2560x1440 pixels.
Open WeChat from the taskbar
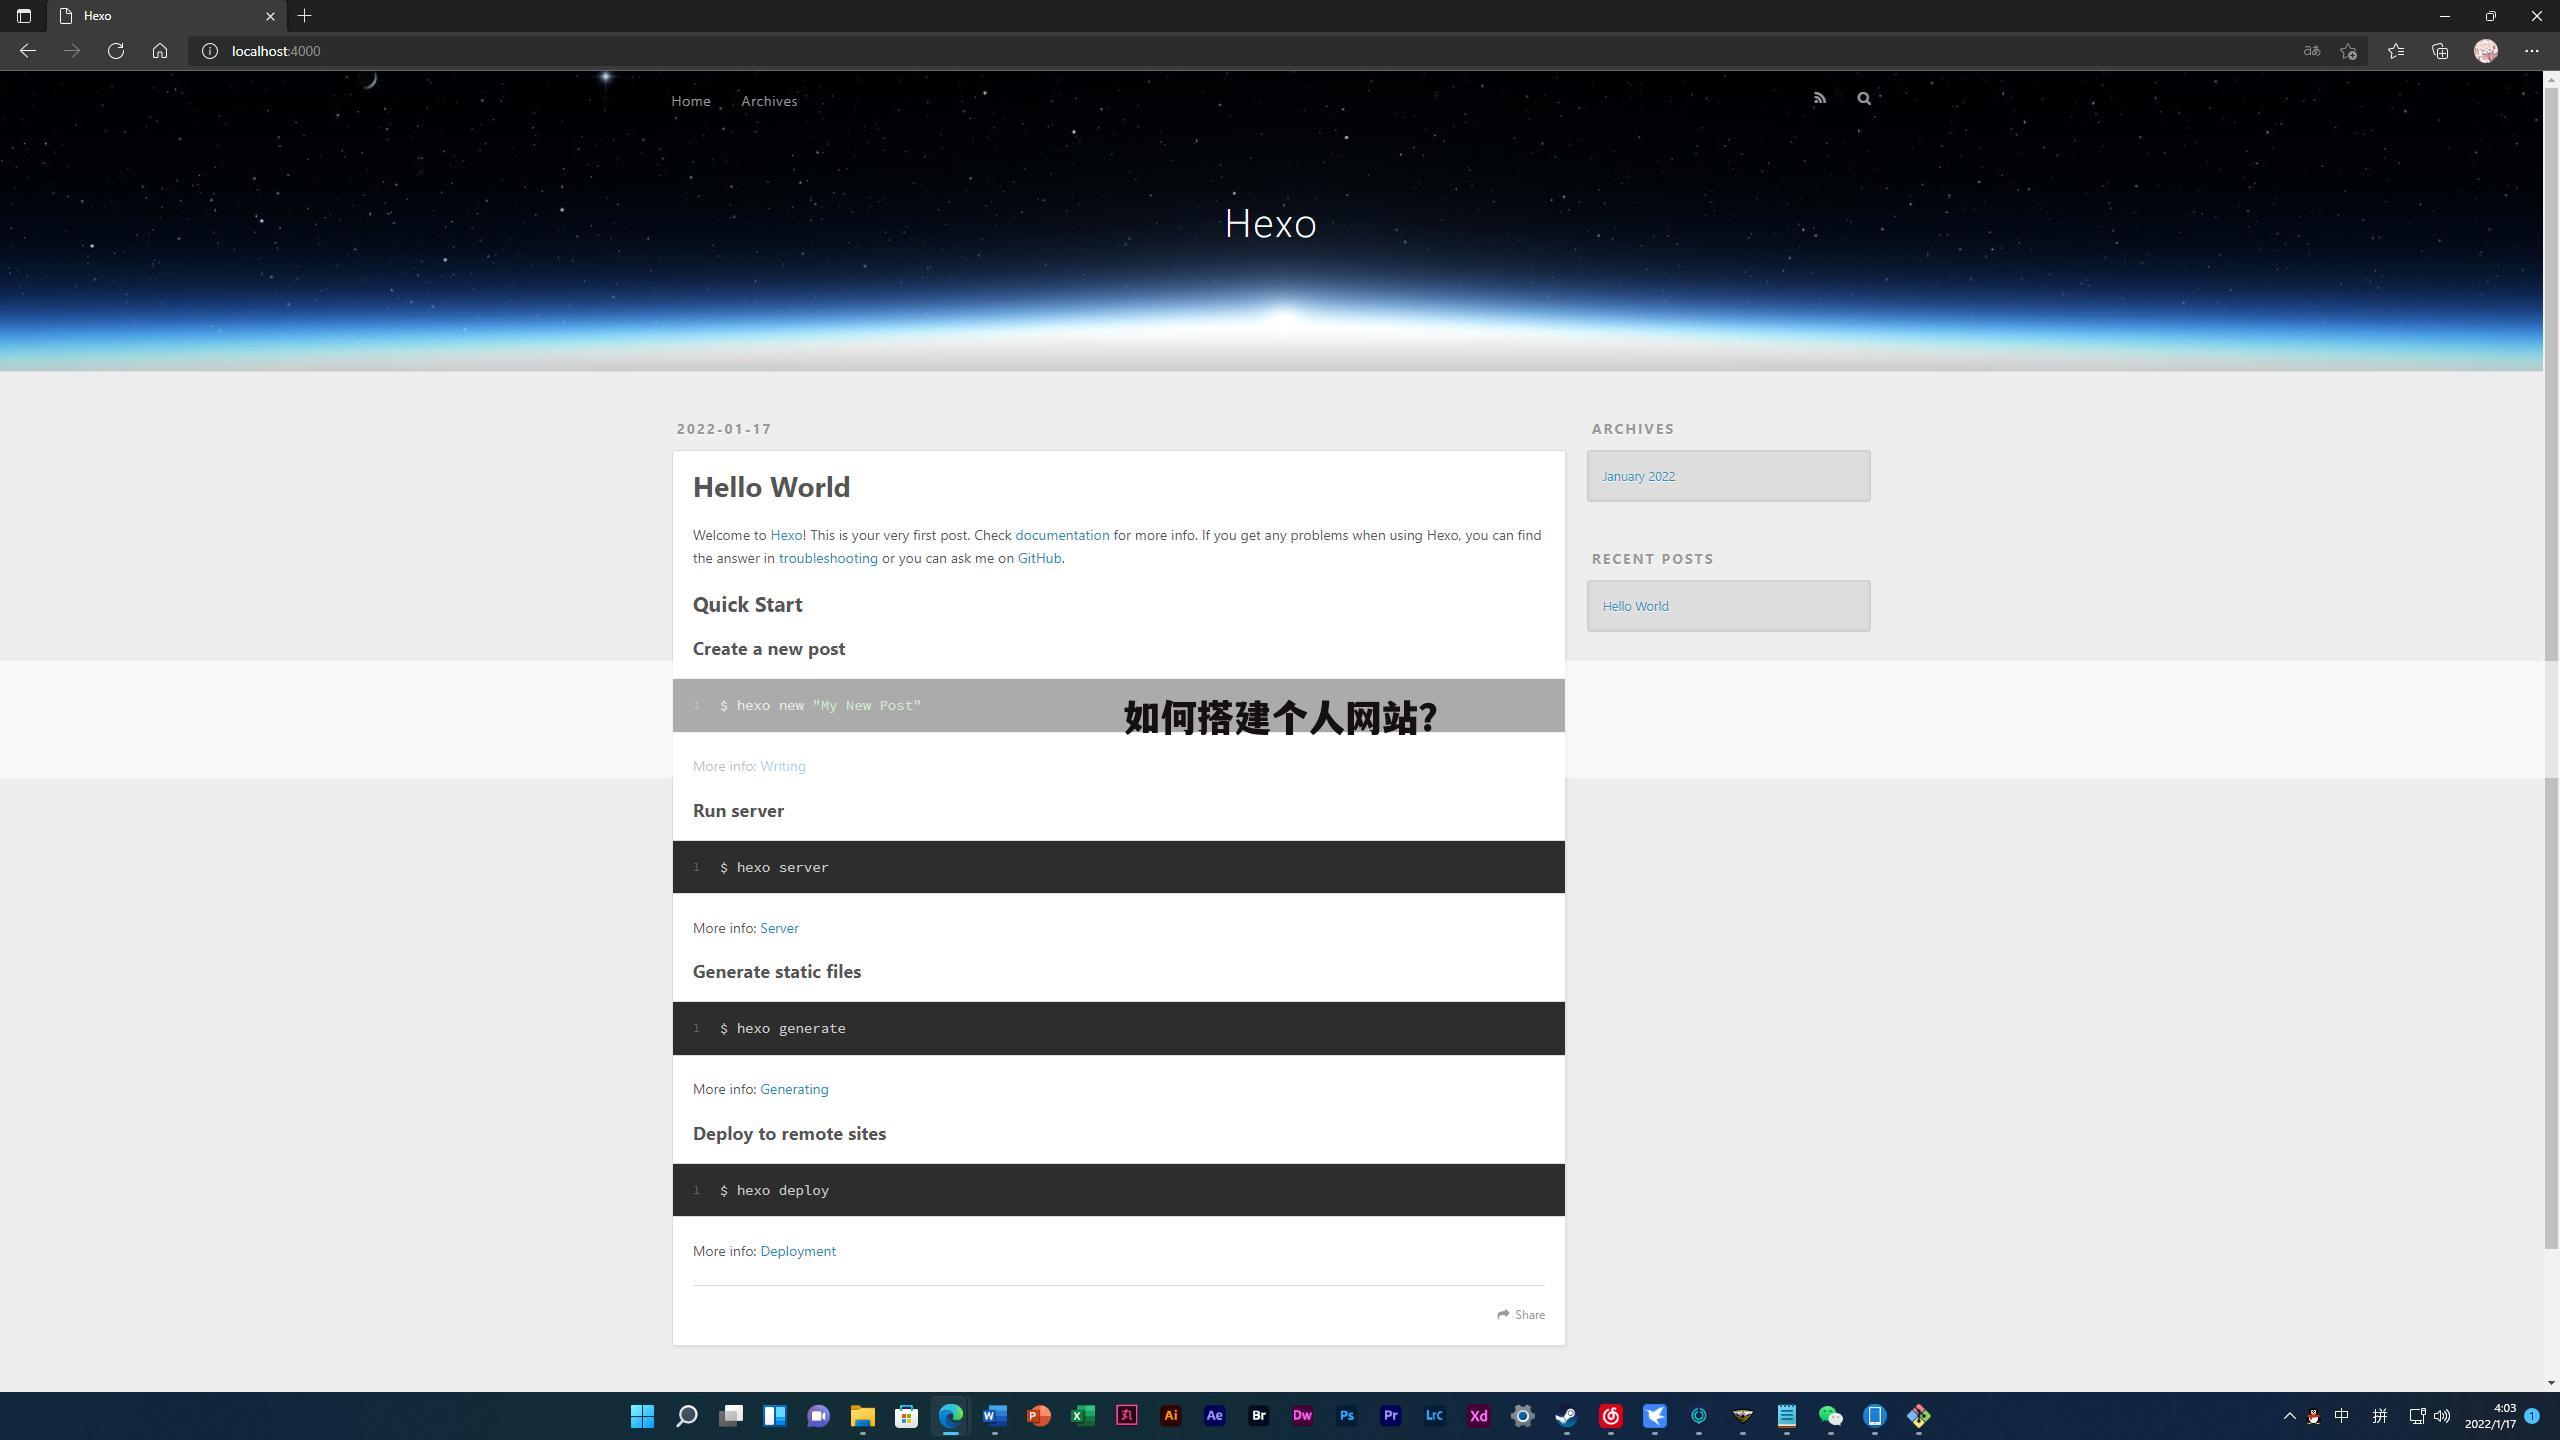click(1830, 1416)
